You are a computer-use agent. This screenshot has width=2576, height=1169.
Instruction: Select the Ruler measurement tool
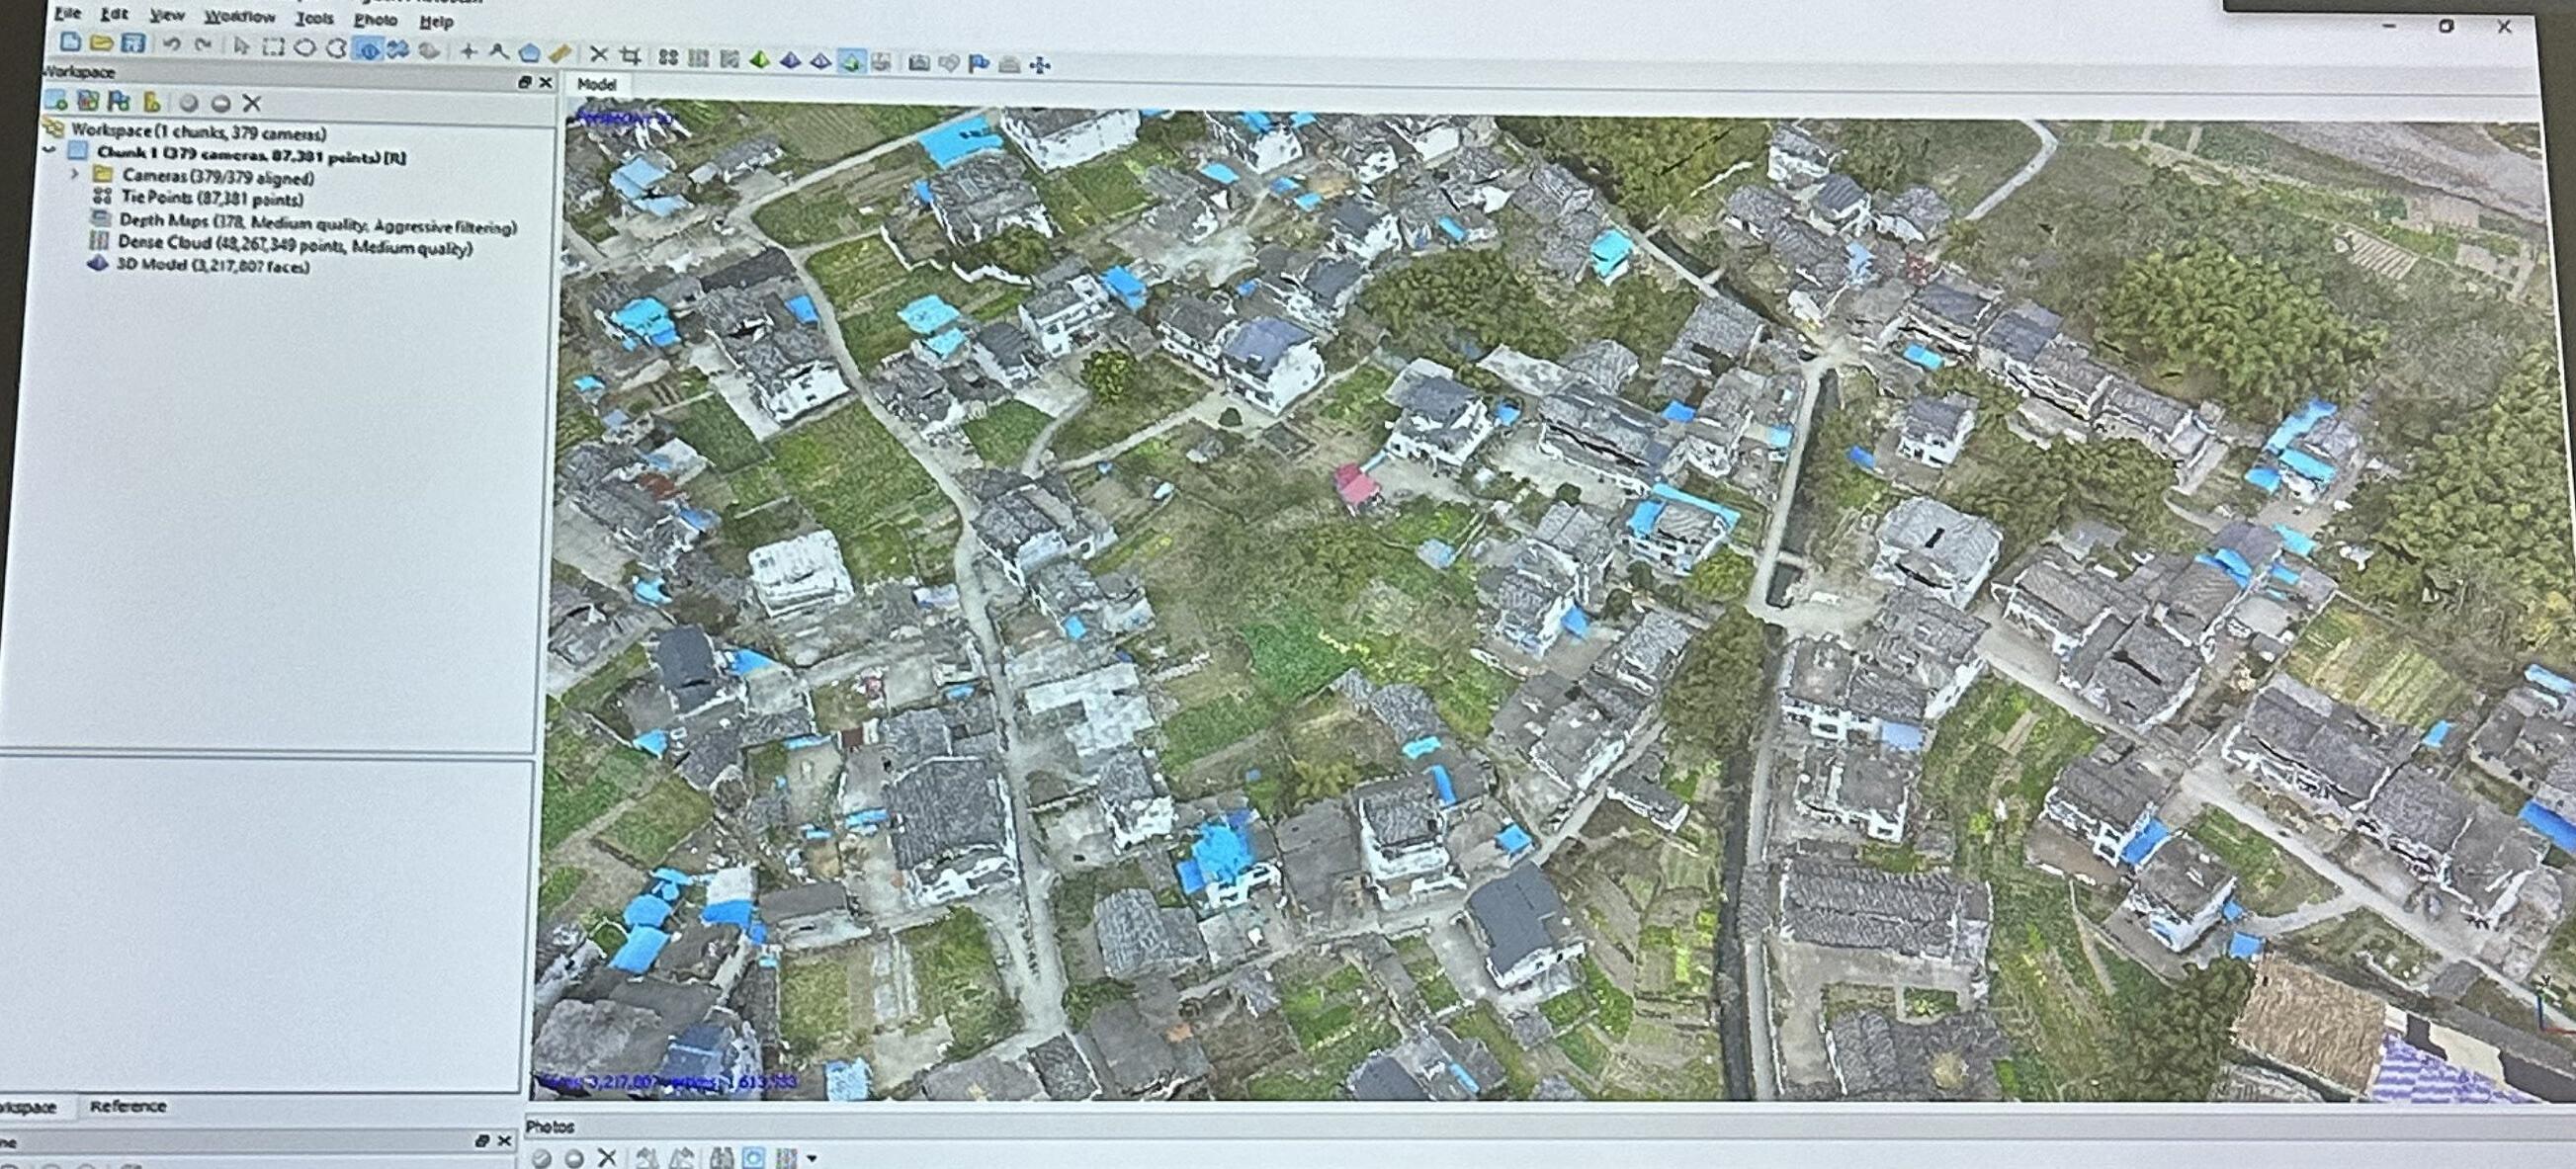click(561, 53)
